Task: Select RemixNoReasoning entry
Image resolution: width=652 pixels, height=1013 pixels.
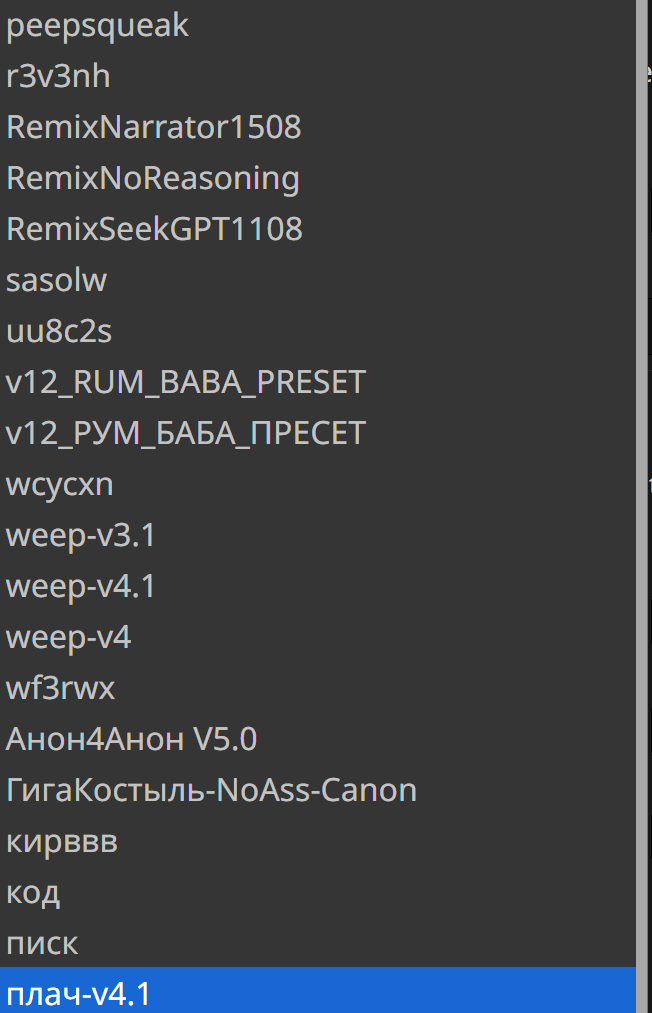Action: pyautogui.click(x=153, y=179)
